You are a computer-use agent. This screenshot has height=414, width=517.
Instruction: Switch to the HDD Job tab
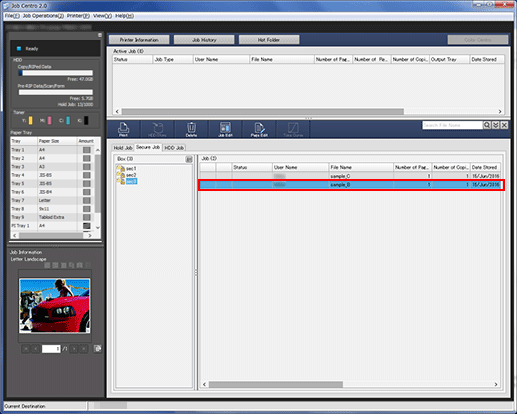coord(174,148)
